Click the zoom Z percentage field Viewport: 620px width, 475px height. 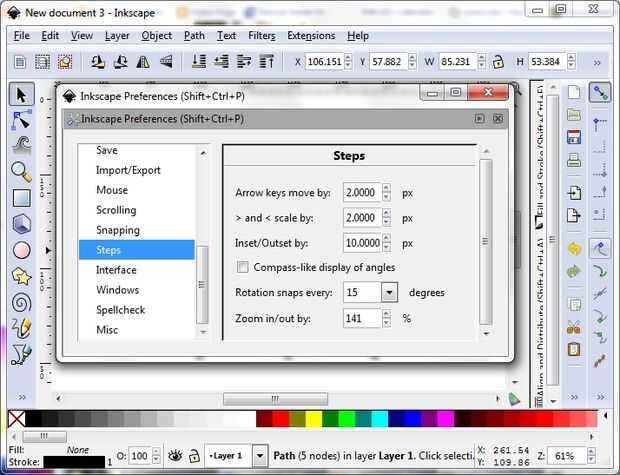[x=566, y=456]
